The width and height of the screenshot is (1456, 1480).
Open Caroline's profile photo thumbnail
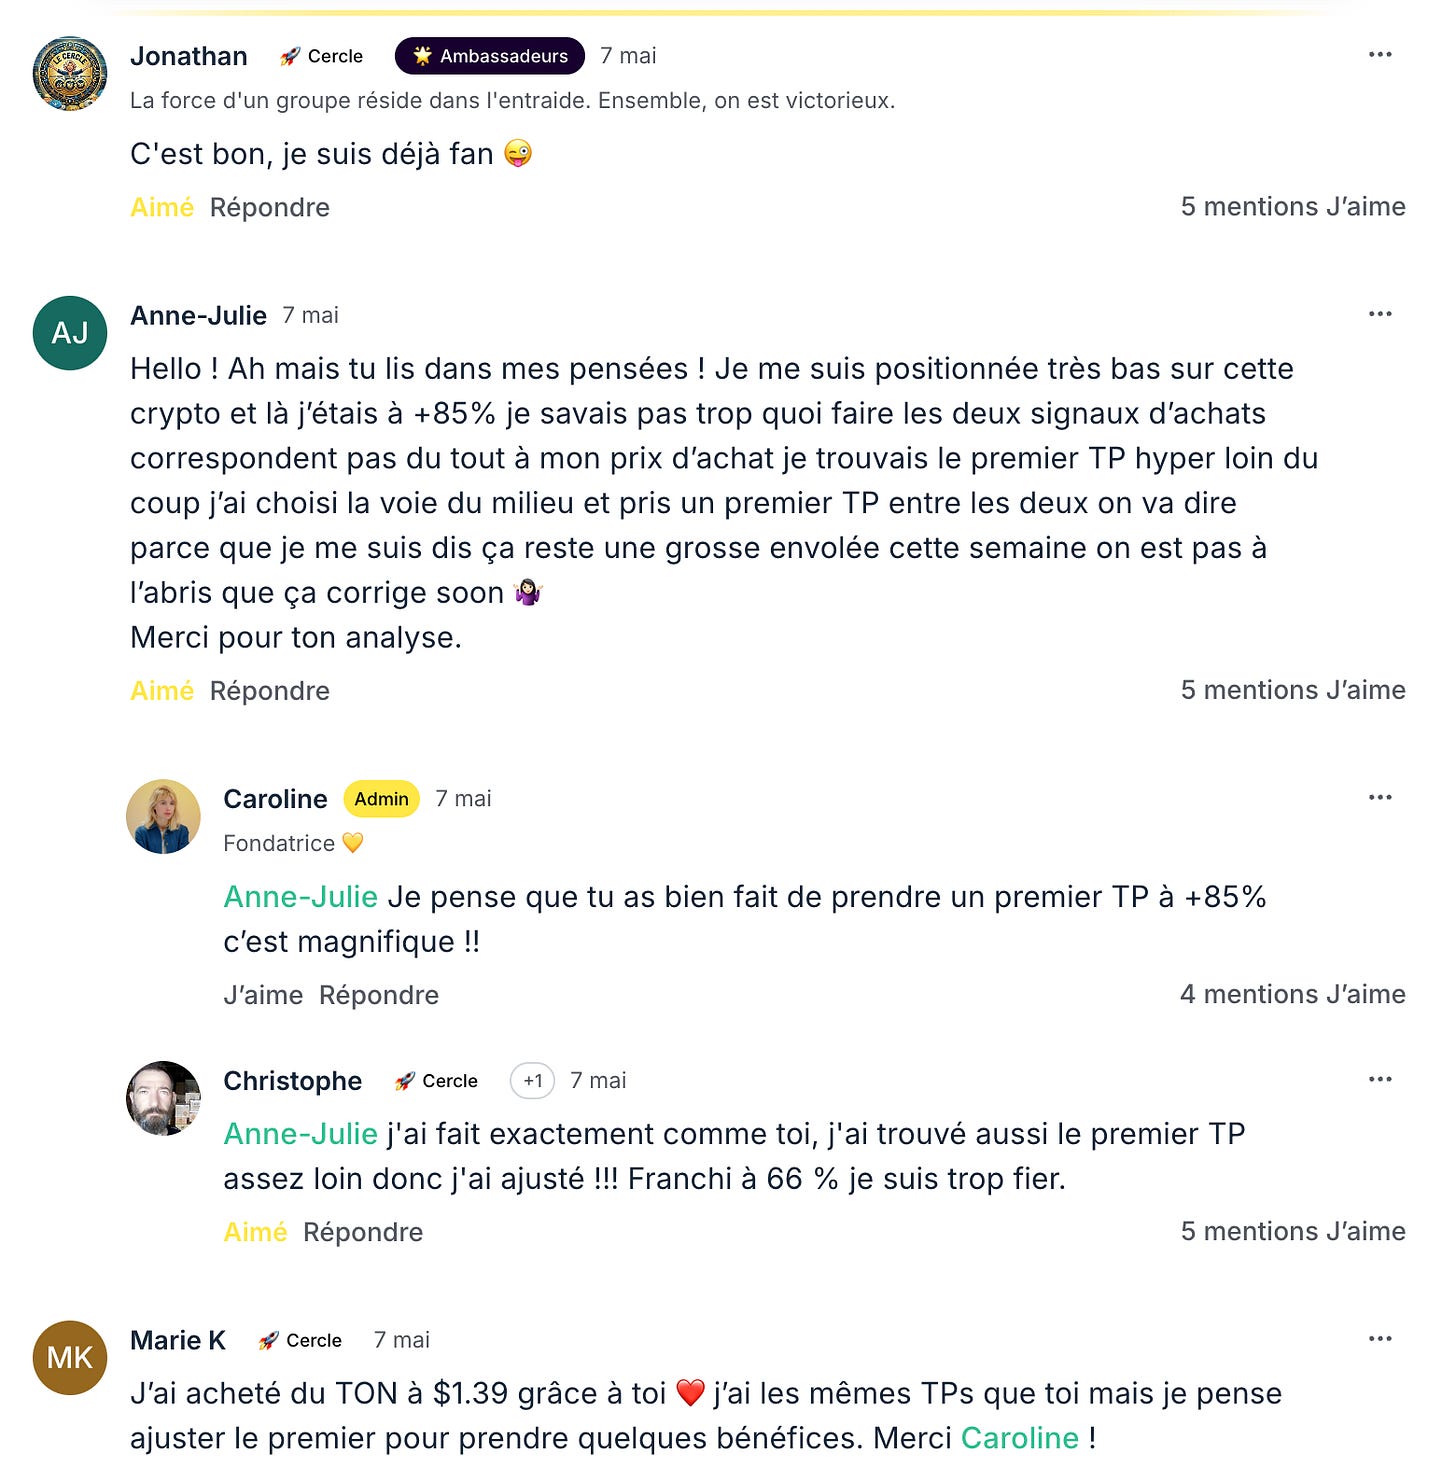[163, 817]
